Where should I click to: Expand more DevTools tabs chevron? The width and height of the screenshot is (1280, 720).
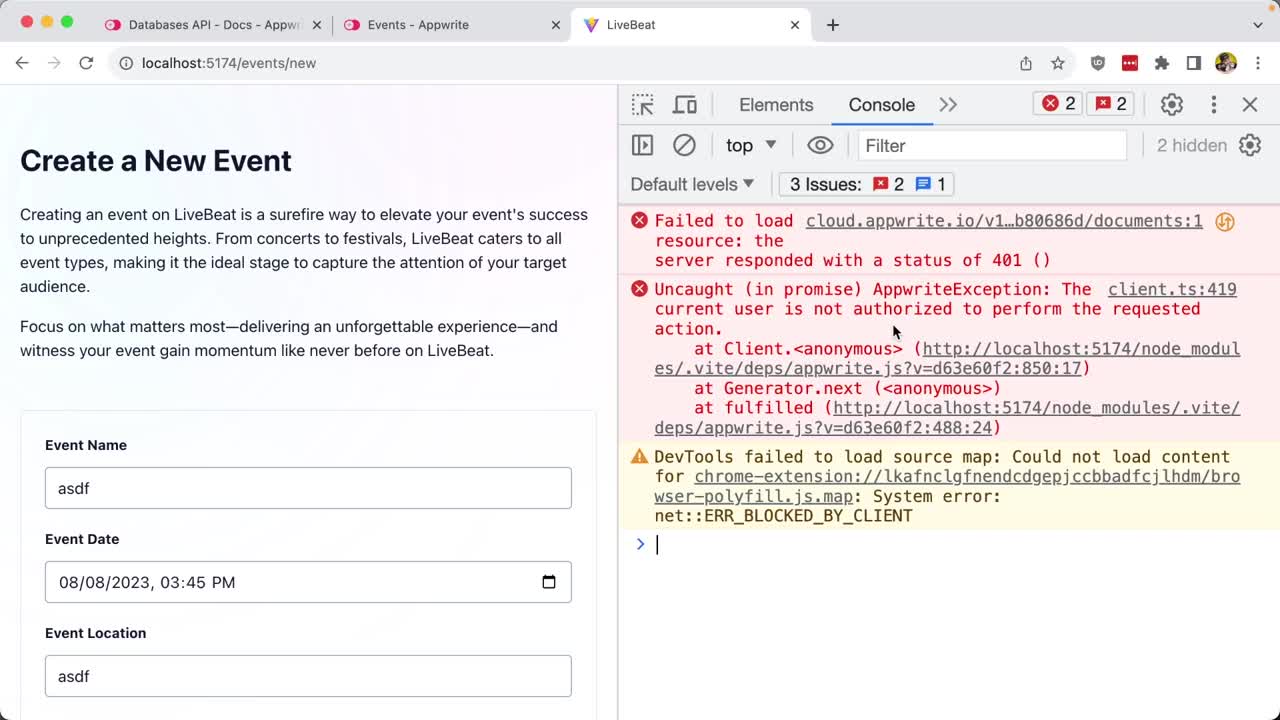point(948,105)
